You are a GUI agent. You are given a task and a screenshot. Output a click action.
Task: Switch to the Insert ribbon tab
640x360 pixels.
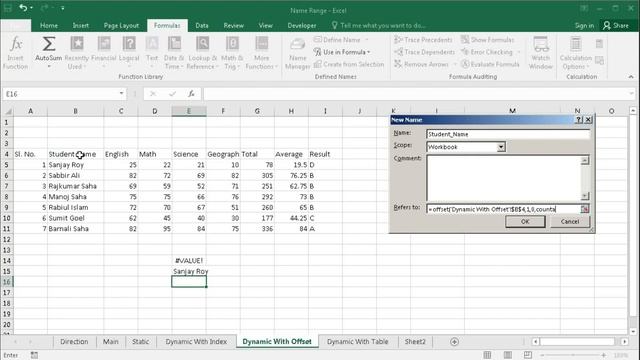80,25
